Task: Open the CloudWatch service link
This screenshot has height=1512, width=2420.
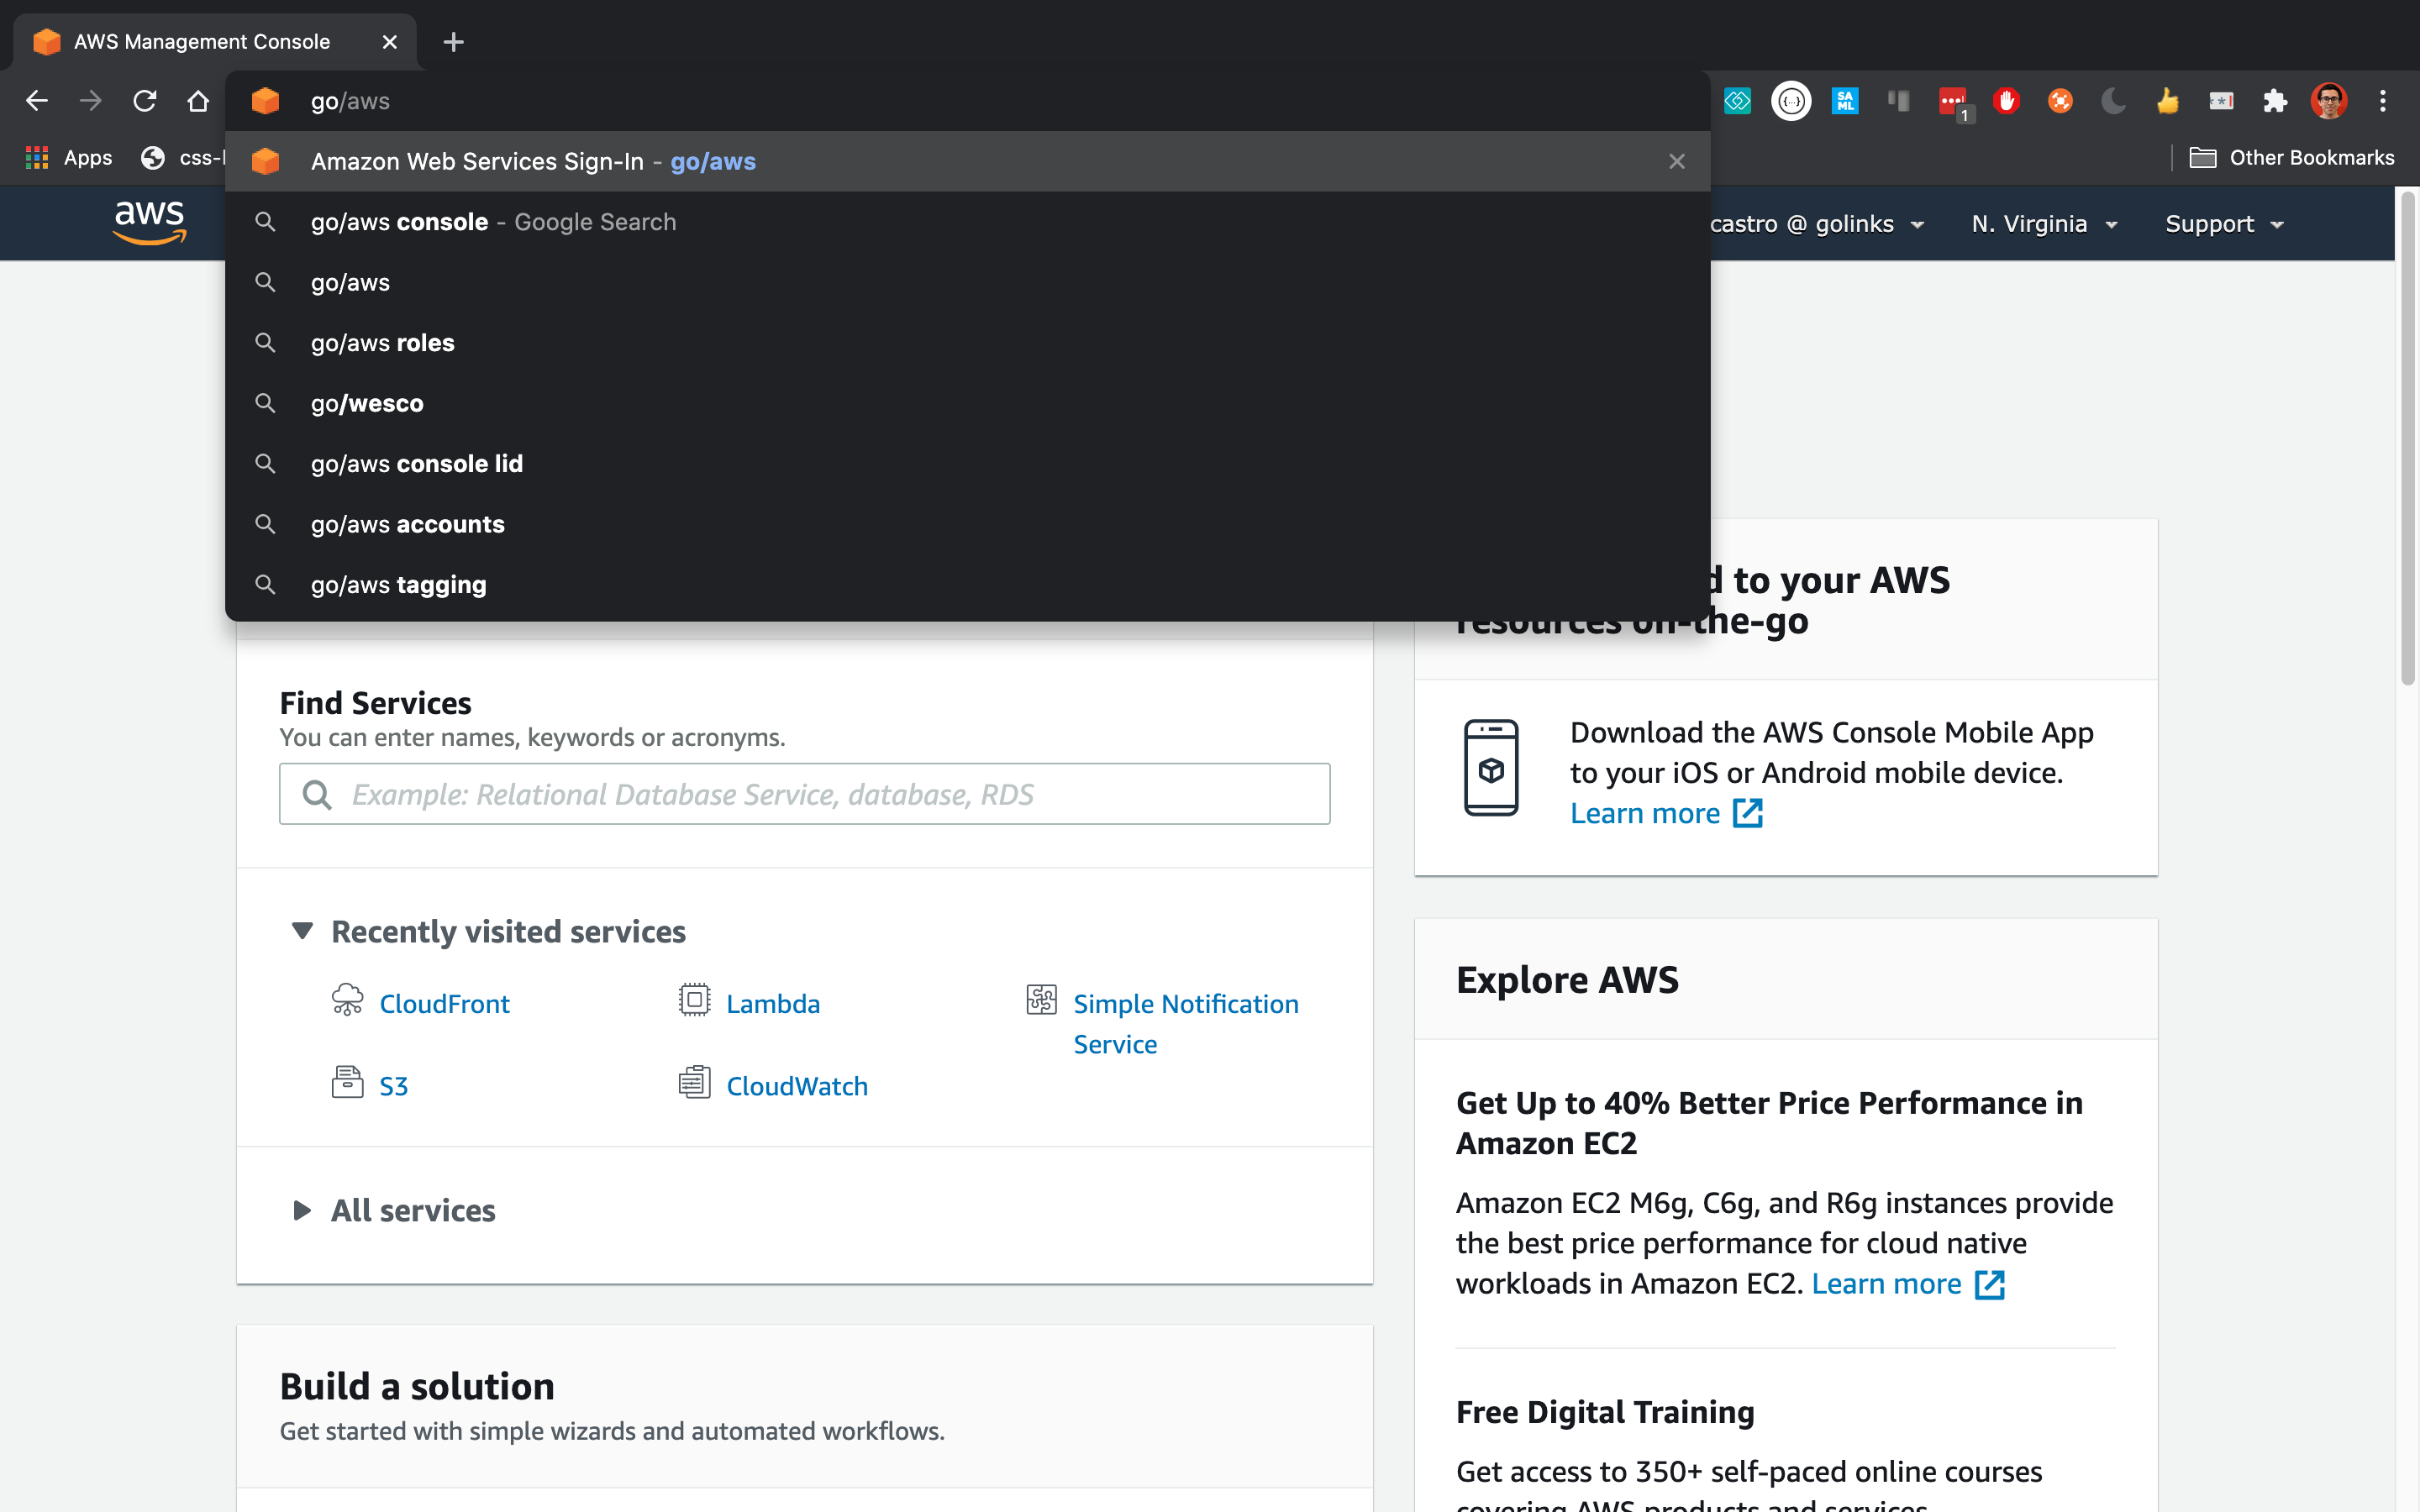Action: click(x=796, y=1086)
